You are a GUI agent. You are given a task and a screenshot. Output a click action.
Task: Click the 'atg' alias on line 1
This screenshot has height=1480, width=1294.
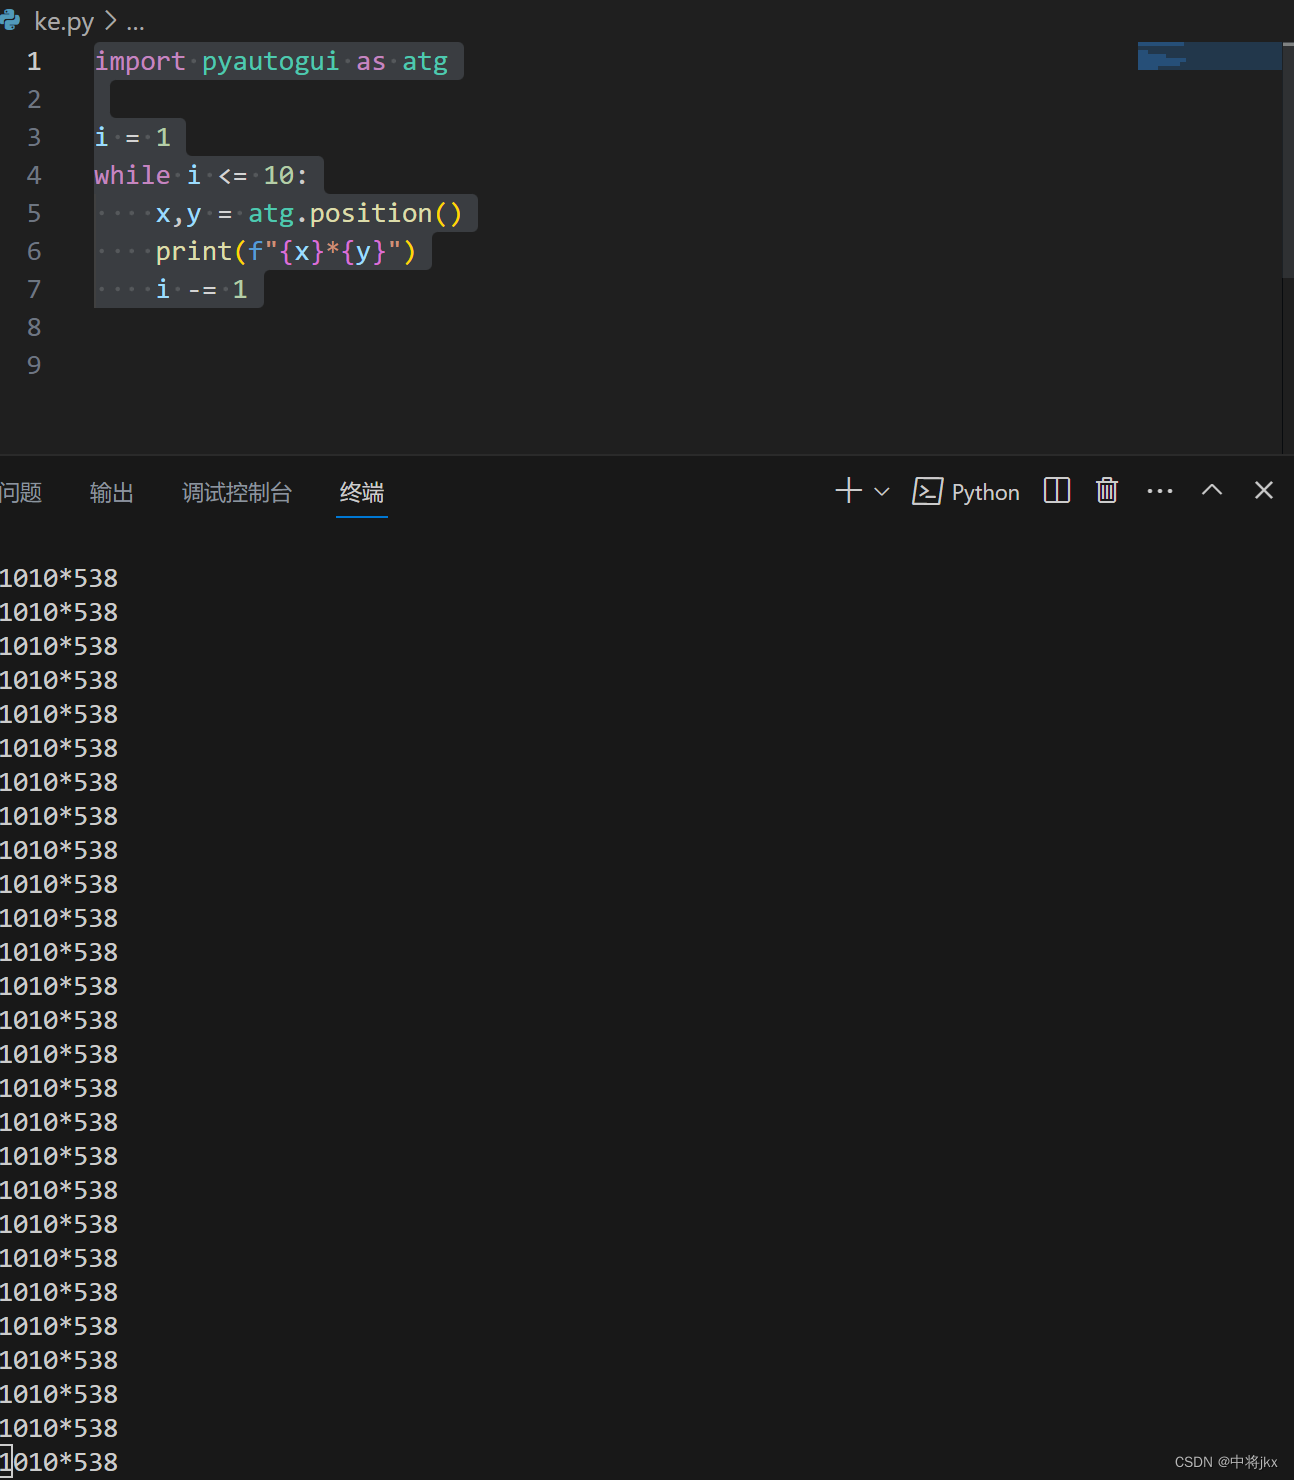425,61
